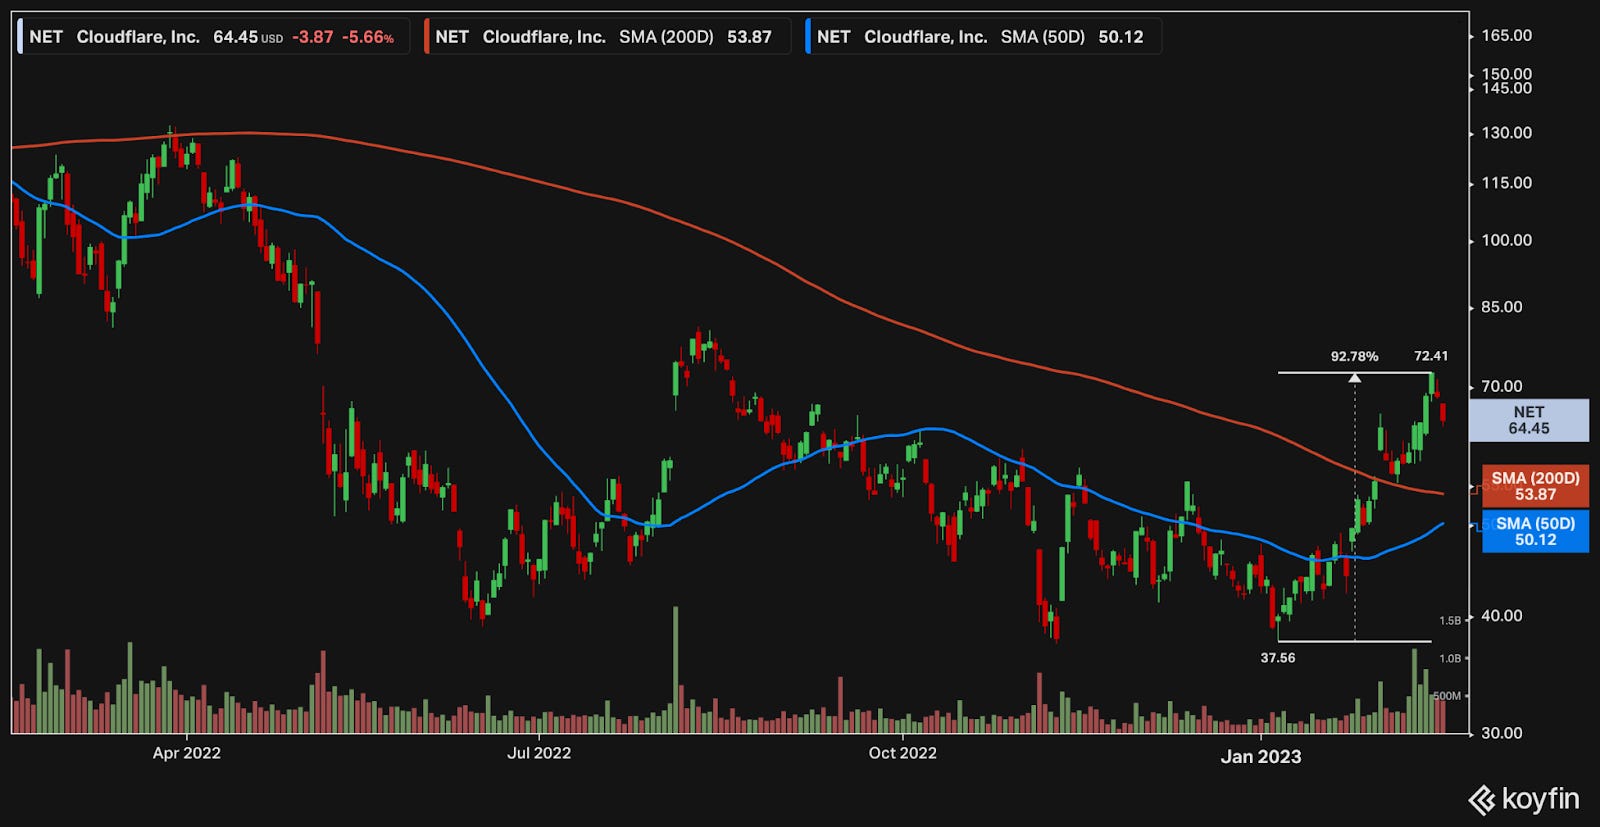Click the 37.56 low price label
Image resolution: width=1600 pixels, height=827 pixels.
coord(1278,658)
